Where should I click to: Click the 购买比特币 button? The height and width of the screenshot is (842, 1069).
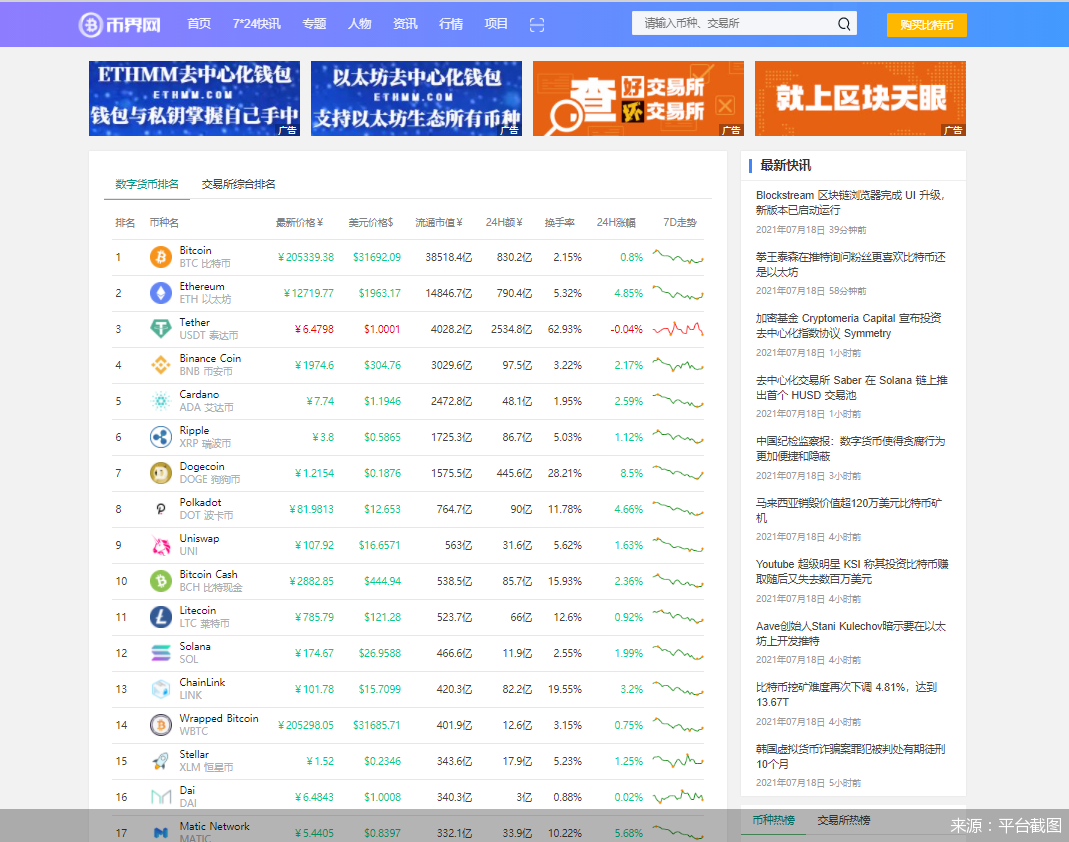pos(927,24)
